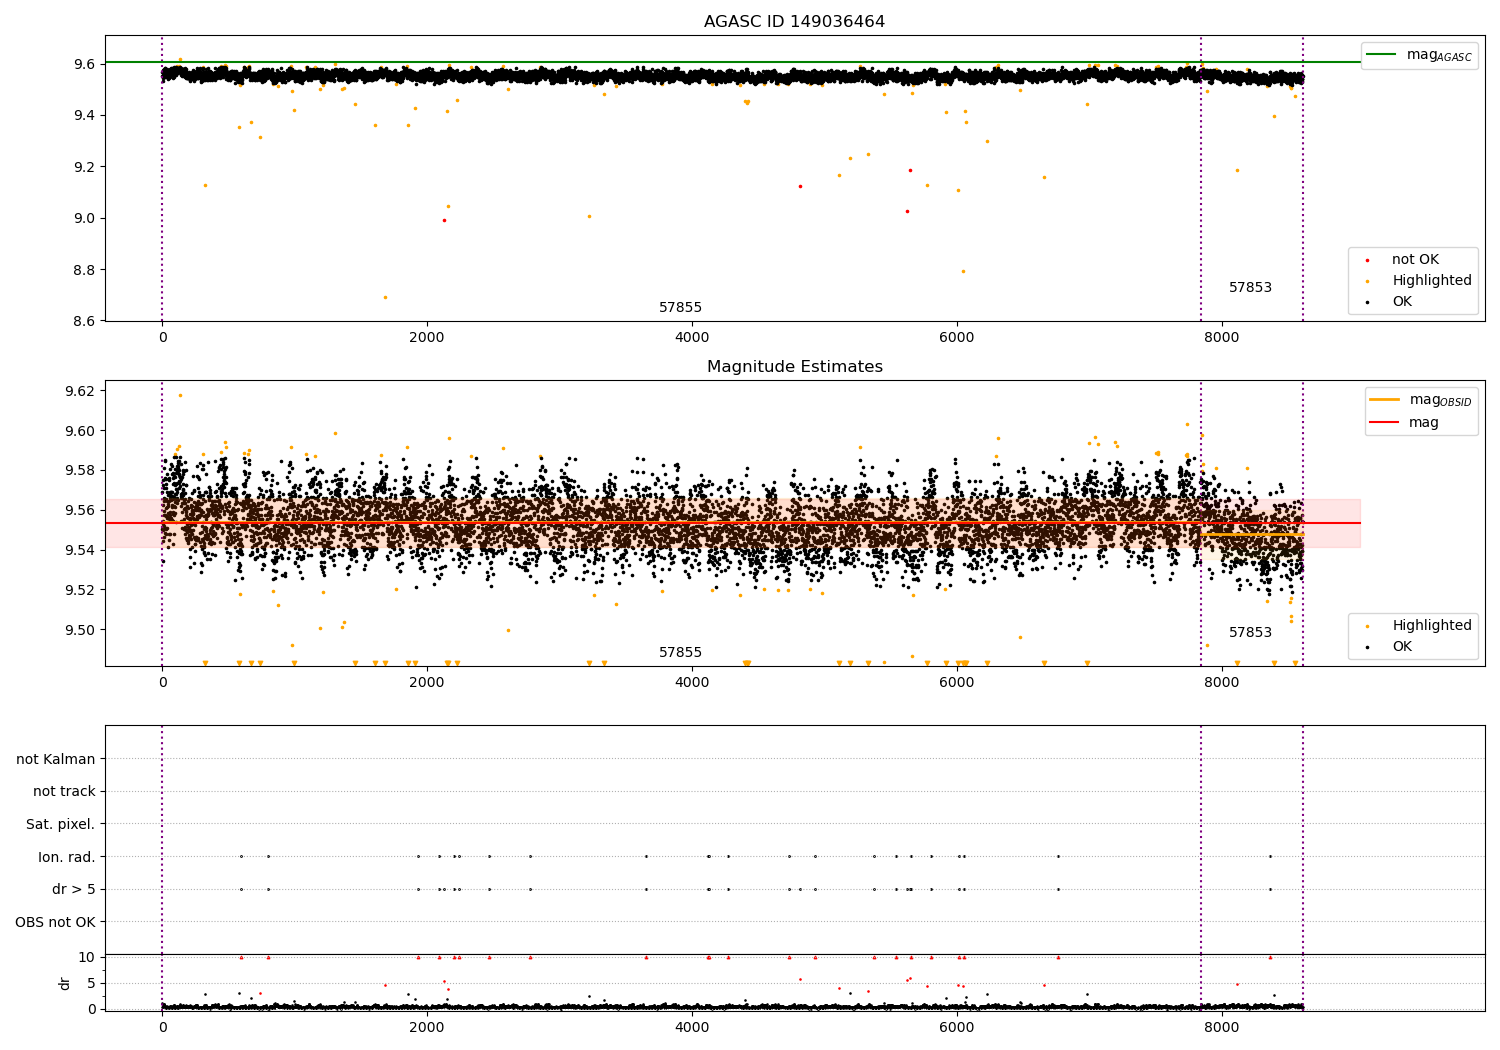Click the 'not Kalman' row label
Viewport: 1500px width, 1050px height.
[x=56, y=760]
